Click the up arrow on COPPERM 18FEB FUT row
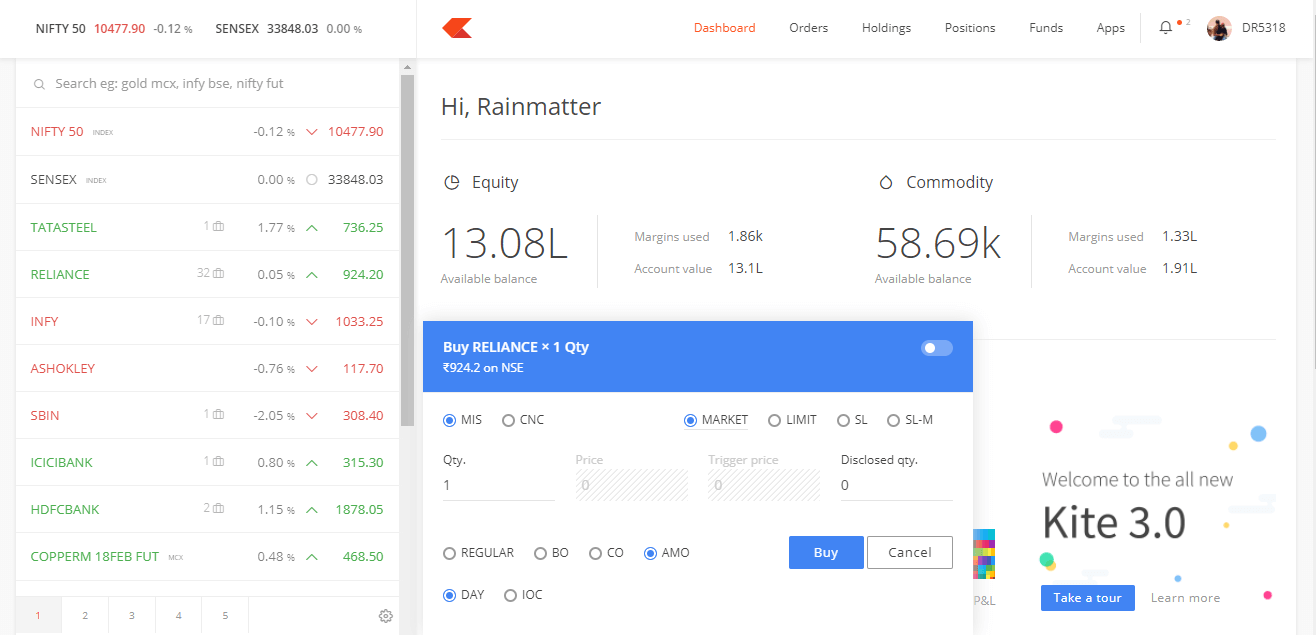The width and height of the screenshot is (1316, 635). point(312,557)
